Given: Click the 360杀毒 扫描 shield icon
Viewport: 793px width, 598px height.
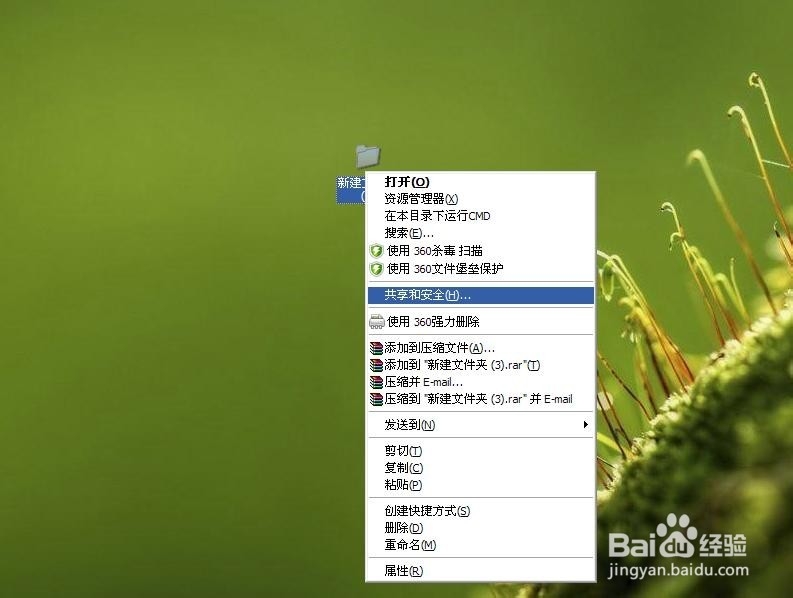Looking at the screenshot, I should pyautogui.click(x=376, y=251).
